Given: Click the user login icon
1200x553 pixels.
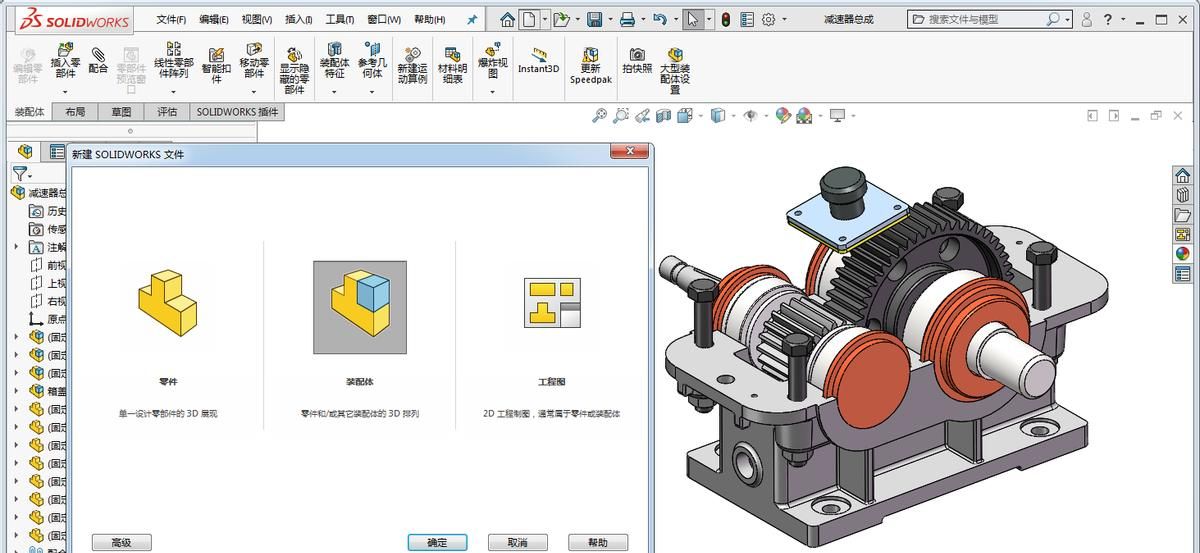Looking at the screenshot, I should (x=1086, y=19).
